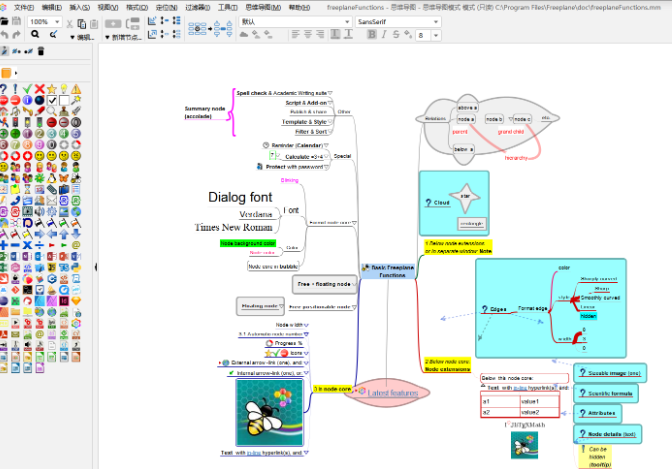The image size is (672, 469).
Task: Select the checked checkbox icon in palette
Action: pos(53,101)
